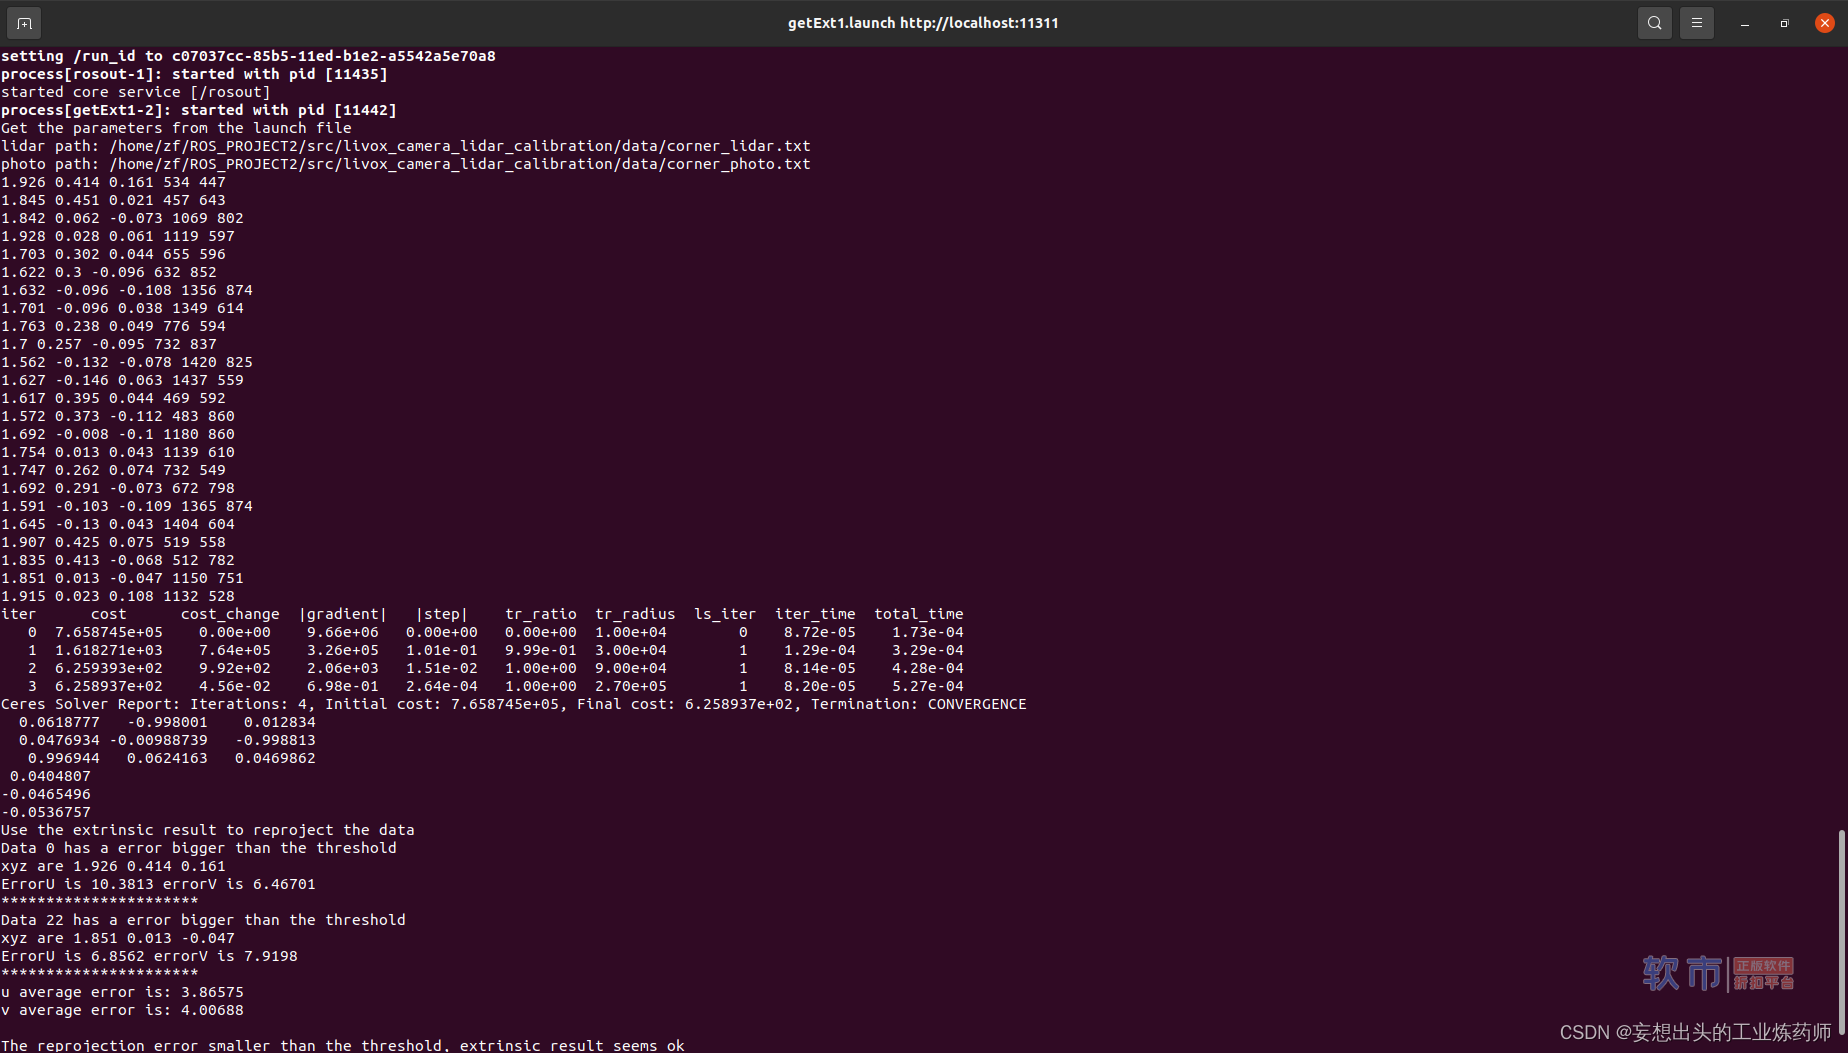Click iteration 3 cost 6.258937e+02

(x=109, y=686)
